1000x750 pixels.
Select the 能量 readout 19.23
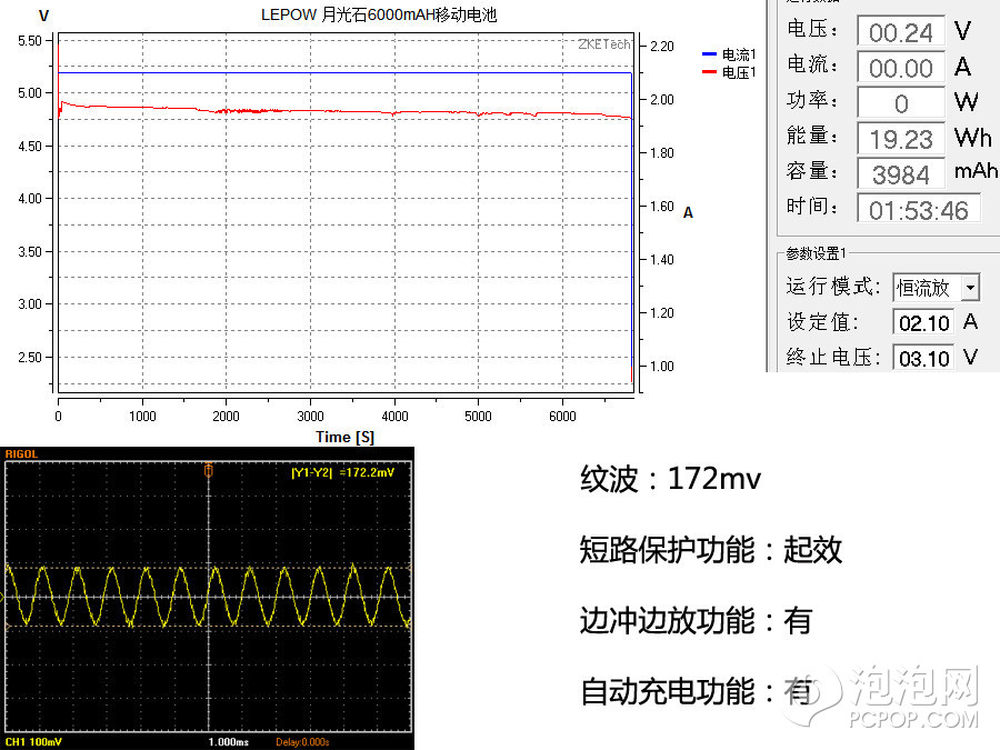tap(901, 139)
